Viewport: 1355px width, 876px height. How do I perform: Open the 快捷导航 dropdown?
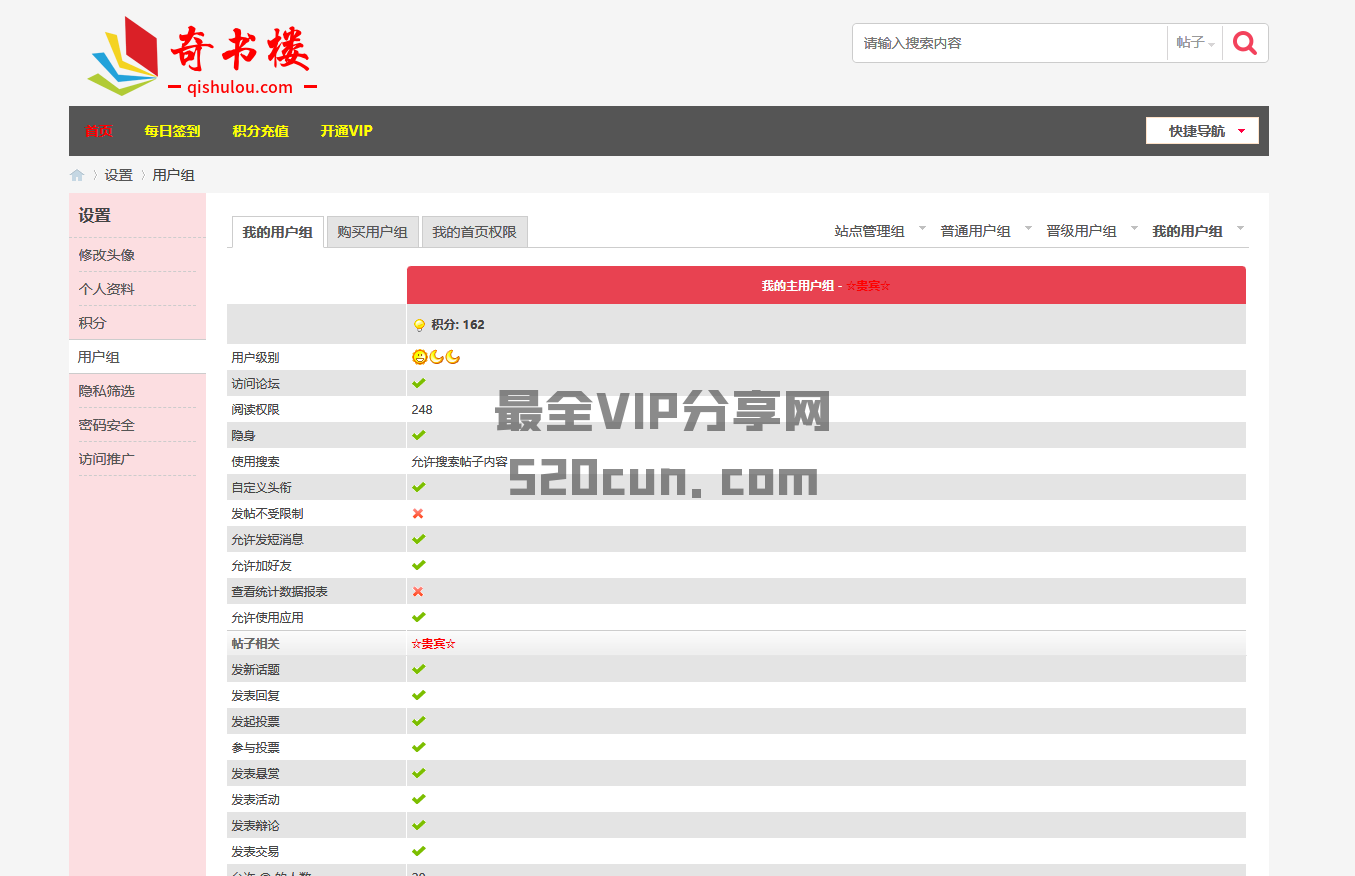click(x=1202, y=131)
